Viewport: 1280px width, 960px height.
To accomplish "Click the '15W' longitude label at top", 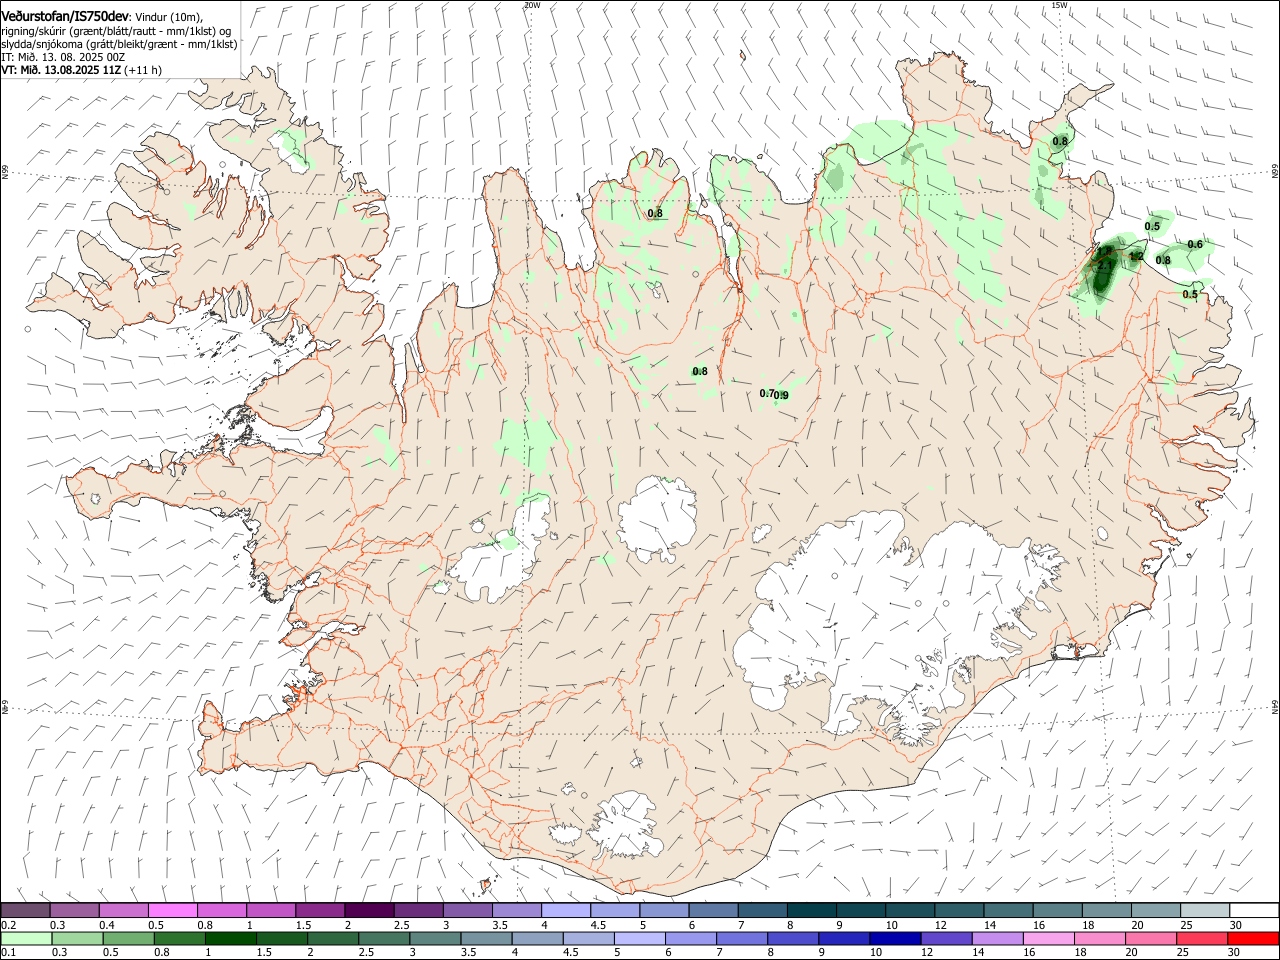I will pos(1059,5).
